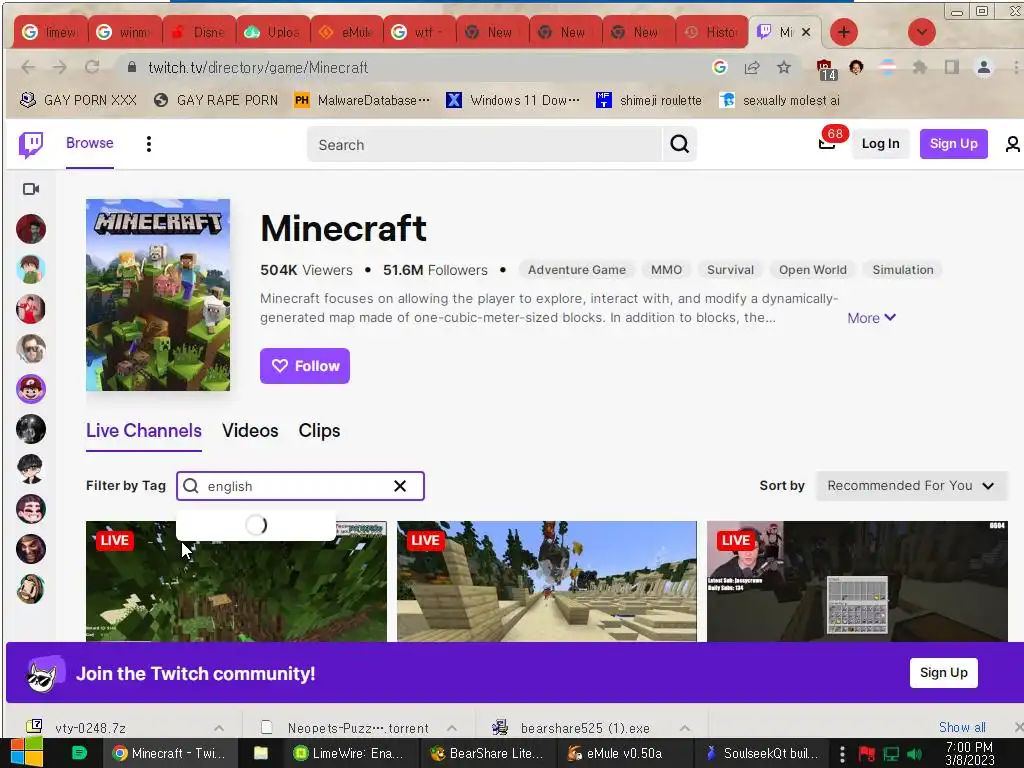Bookmark this page with the star icon

click(784, 67)
